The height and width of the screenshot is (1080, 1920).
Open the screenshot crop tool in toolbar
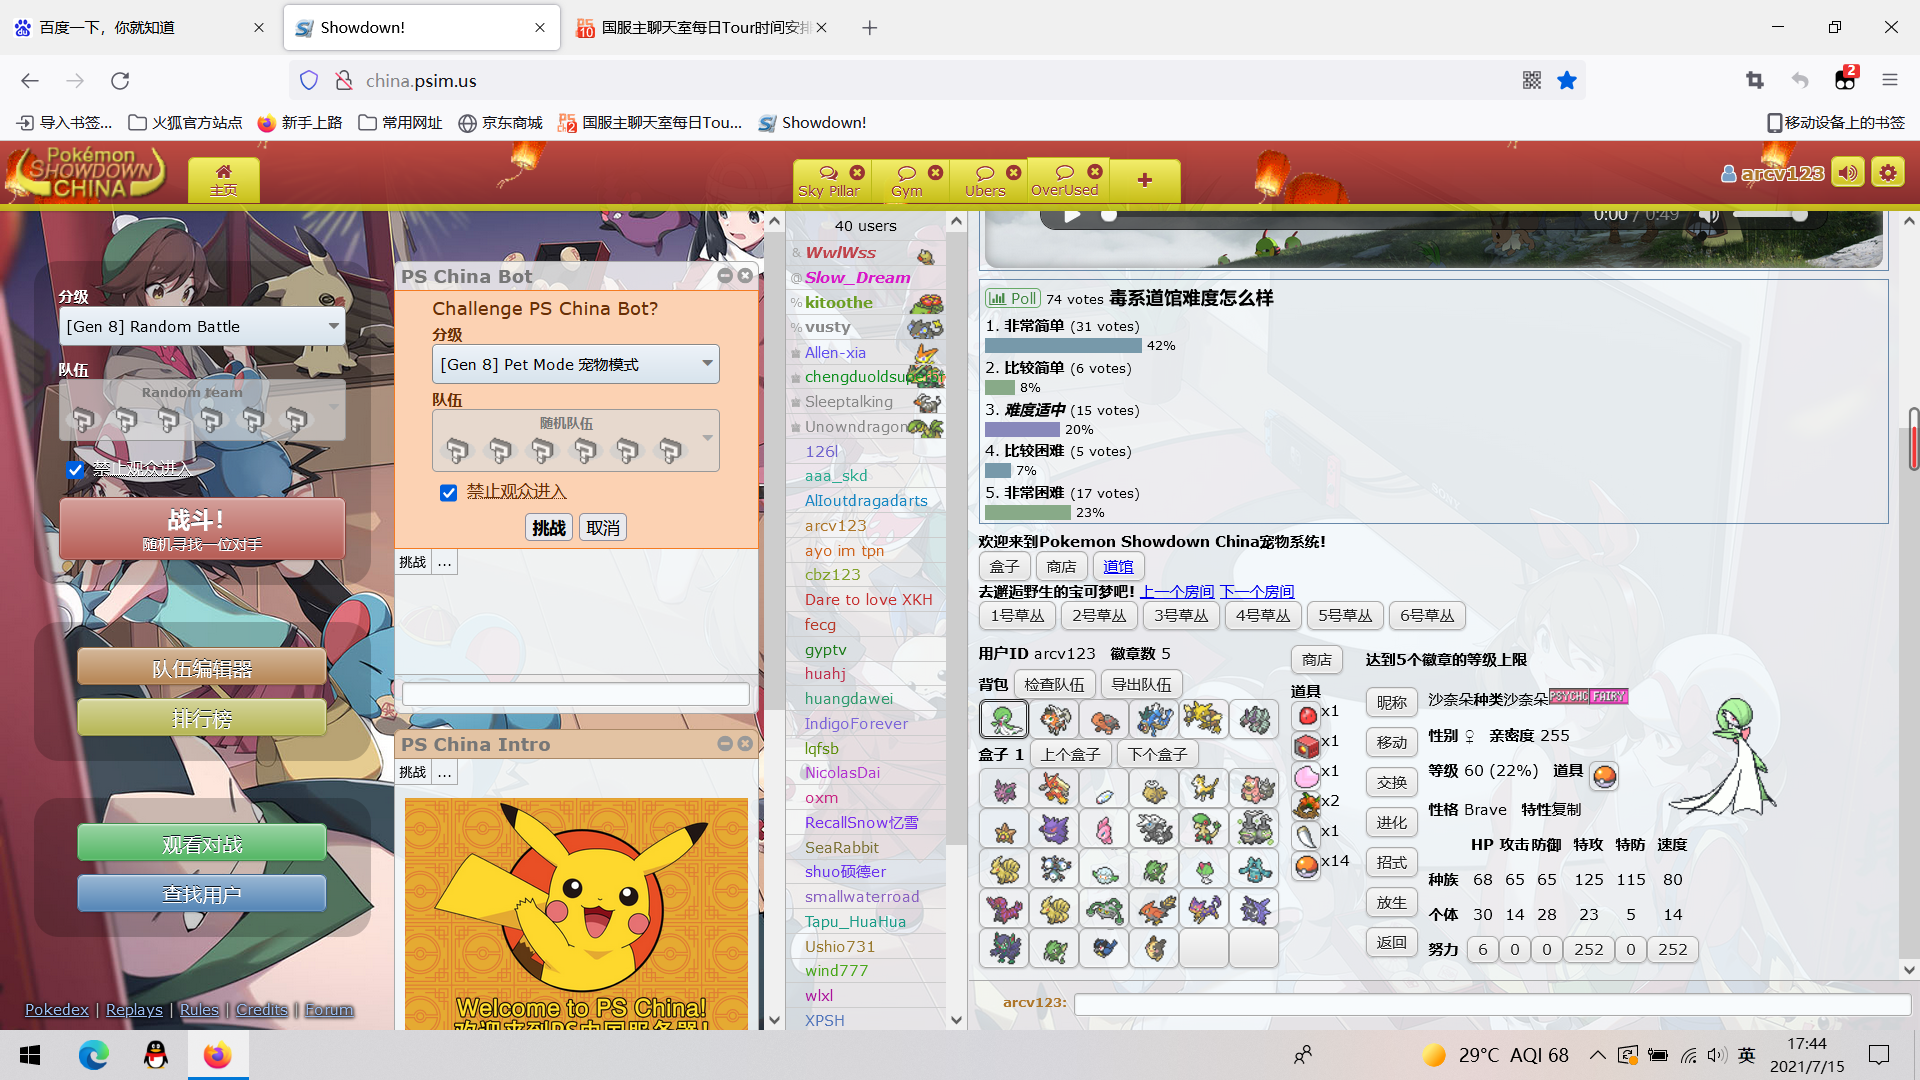pyautogui.click(x=1755, y=80)
